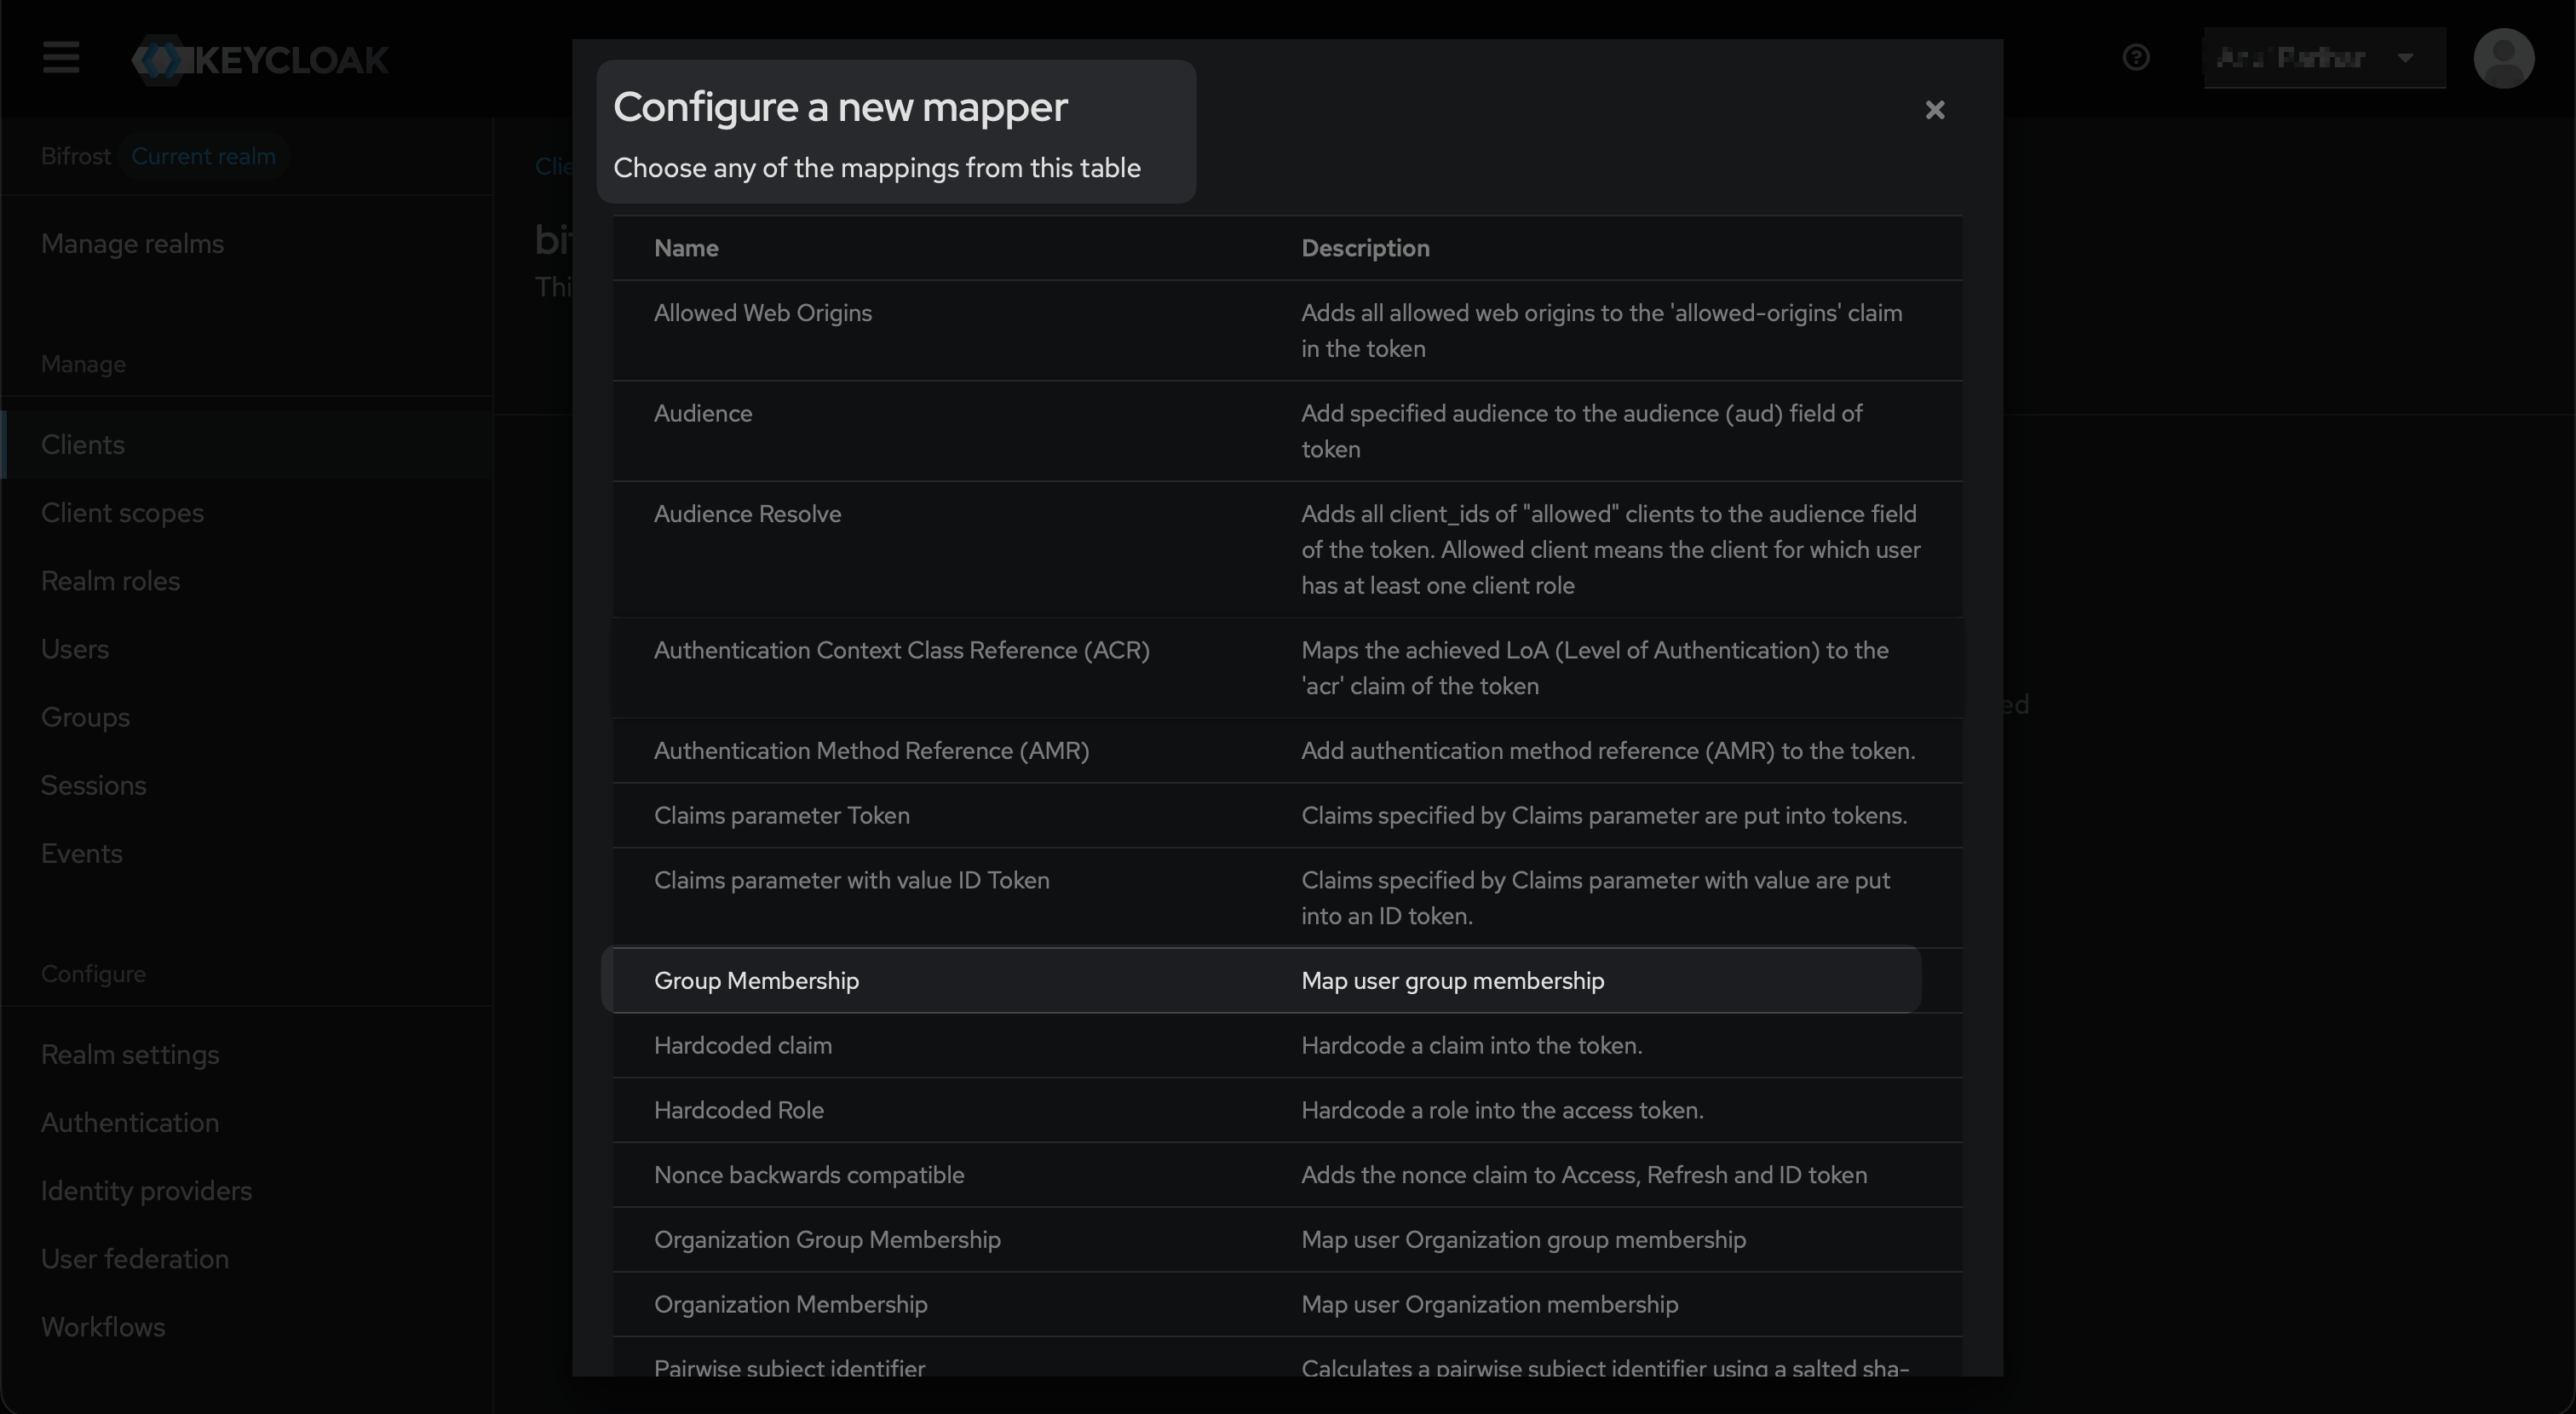Image resolution: width=2576 pixels, height=1414 pixels.
Task: Select the Allowed Web Origins mapper
Action: coord(1287,330)
